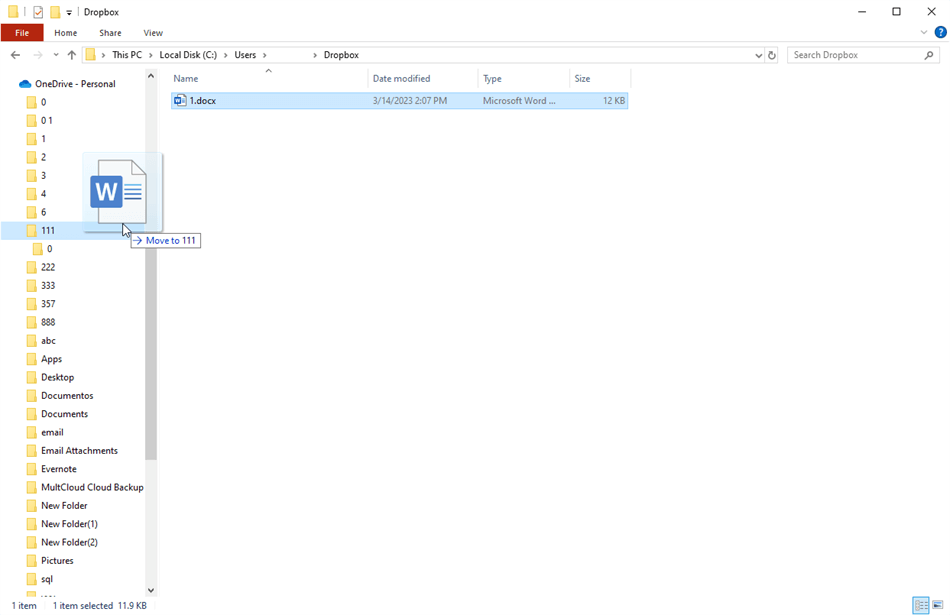Click the Word icon of 1.docx
This screenshot has height=615, width=950.
(180, 101)
